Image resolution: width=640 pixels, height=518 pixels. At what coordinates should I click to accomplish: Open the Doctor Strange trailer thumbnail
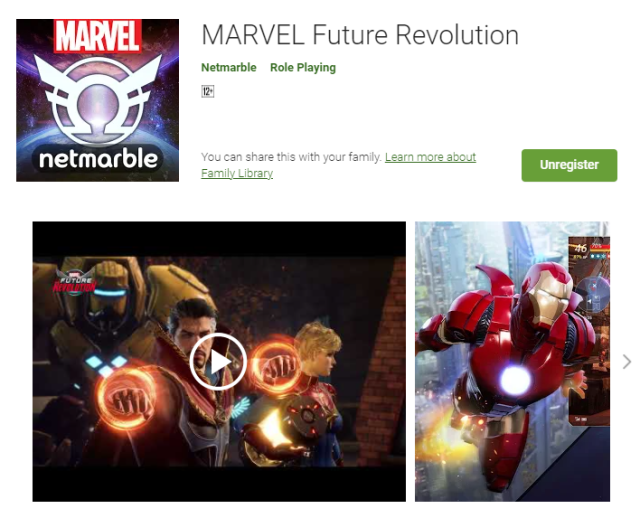point(219,361)
